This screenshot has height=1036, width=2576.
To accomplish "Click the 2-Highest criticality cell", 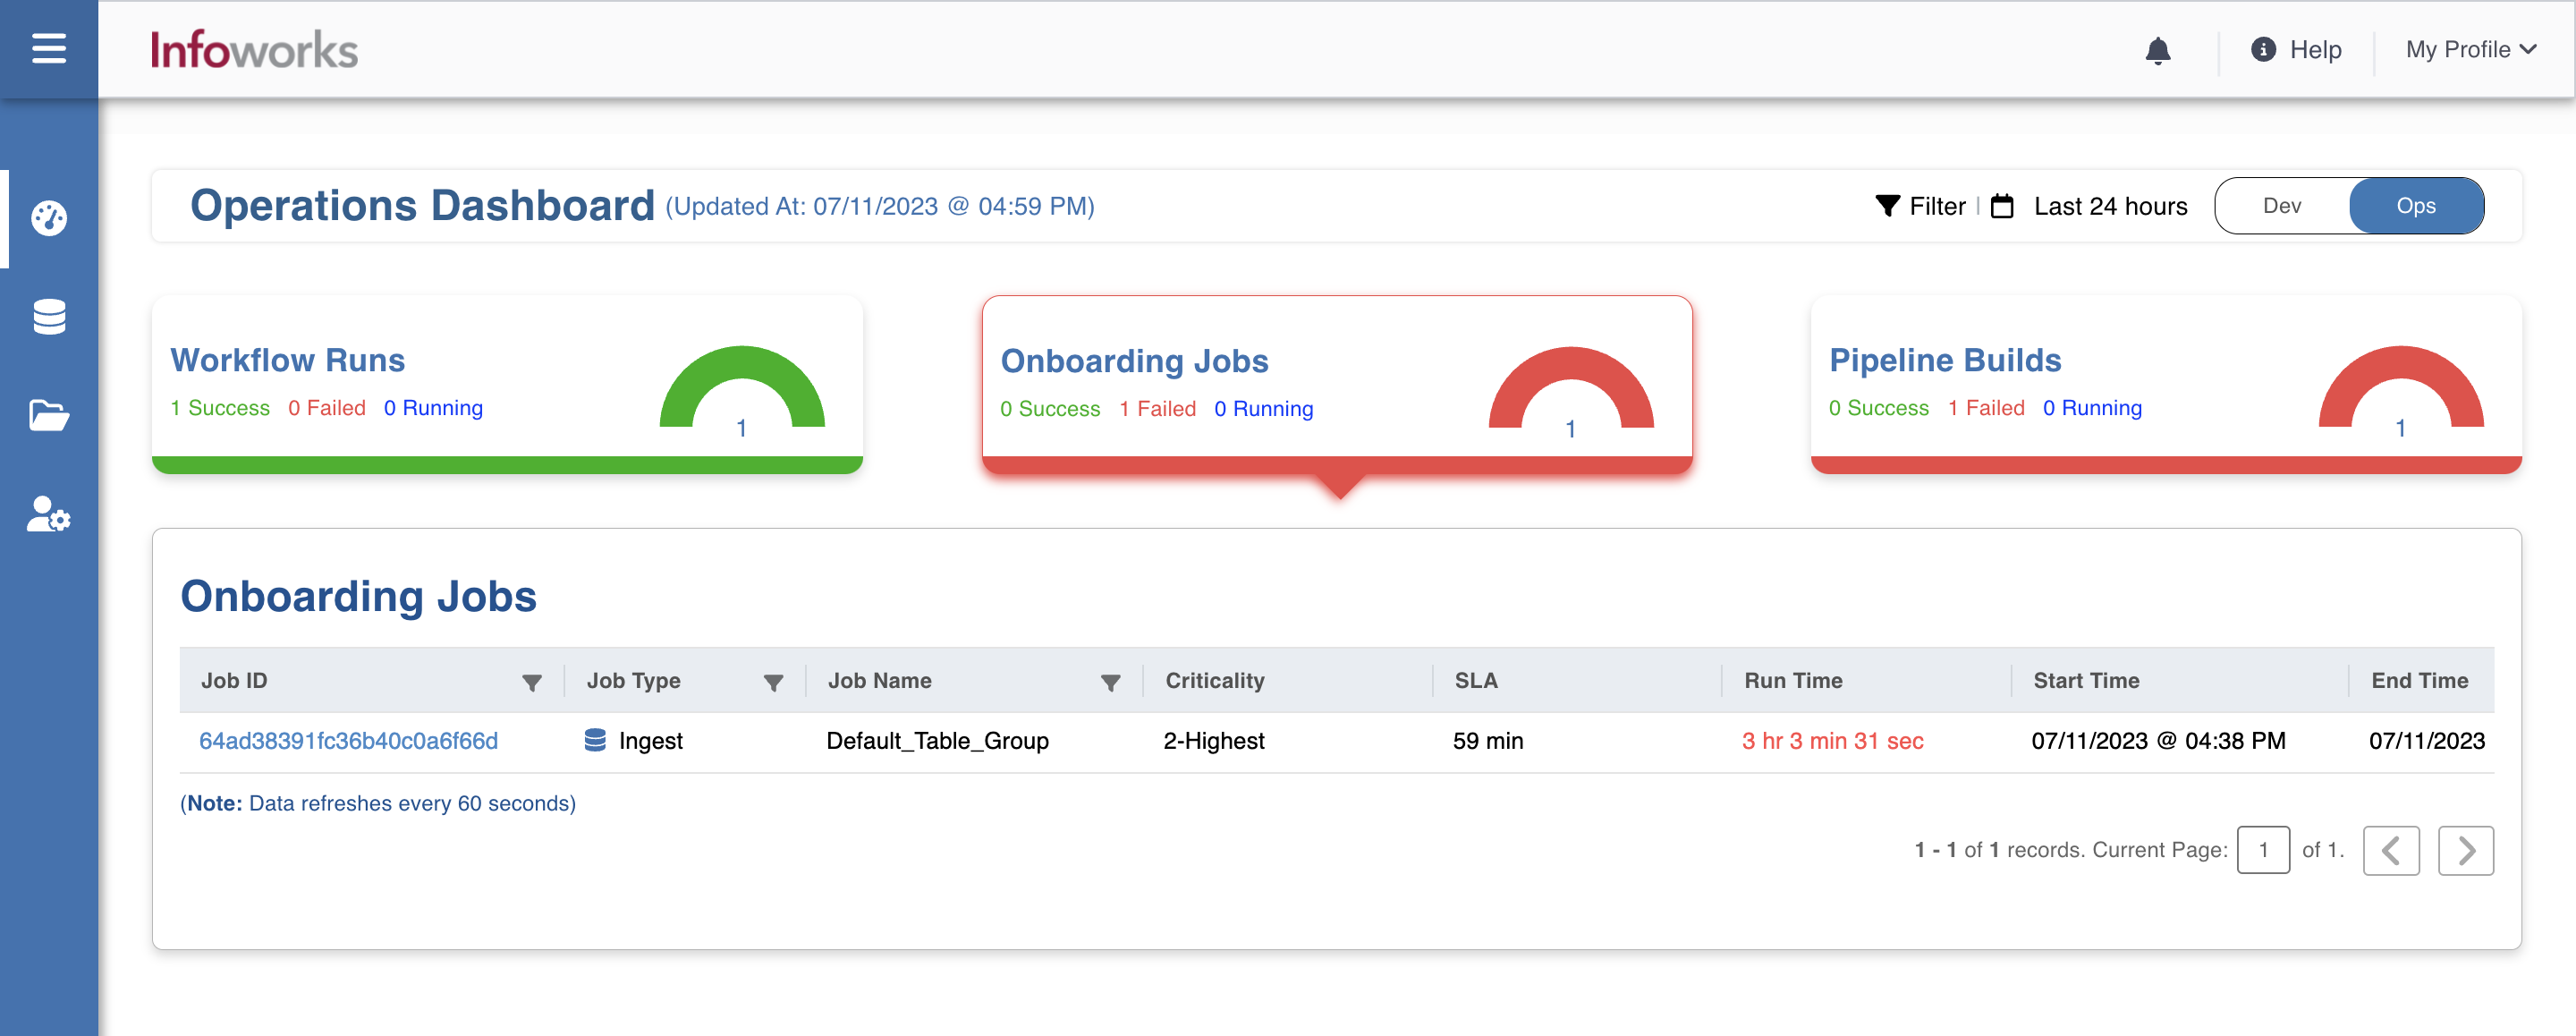I will point(1213,741).
